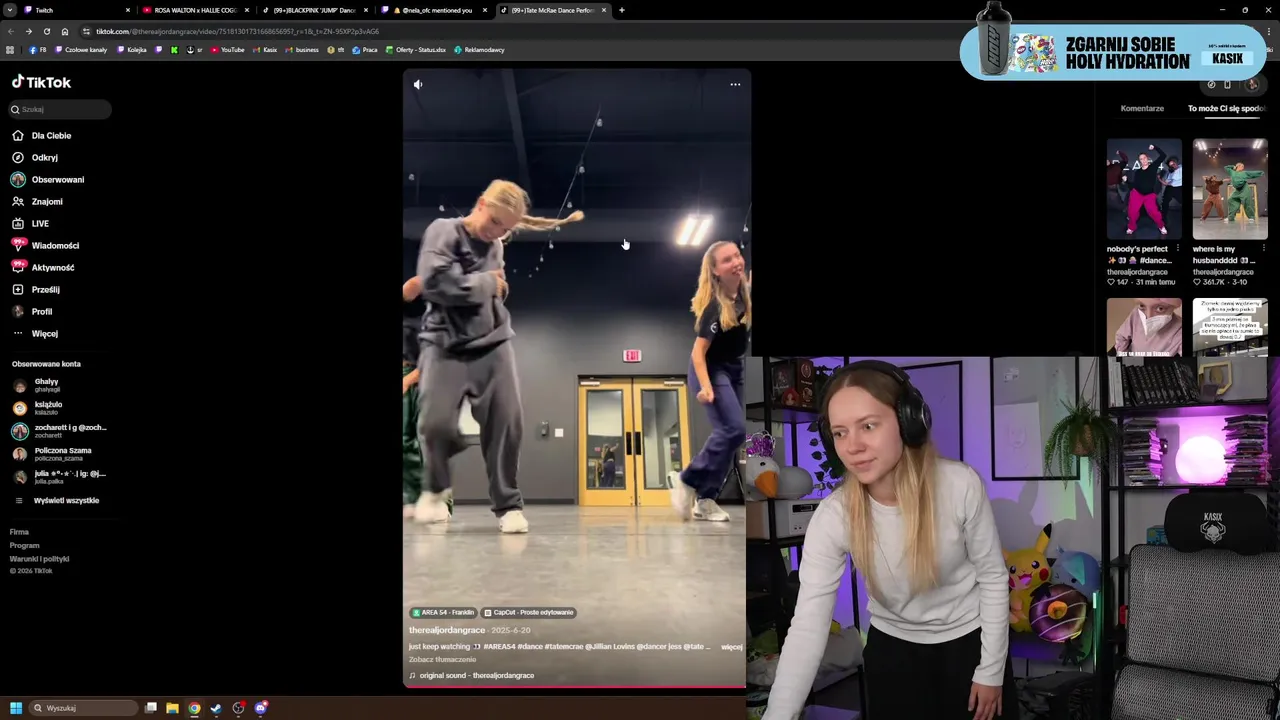Expand caption with więcej
Viewport: 1280px width, 720px height.
click(x=731, y=647)
